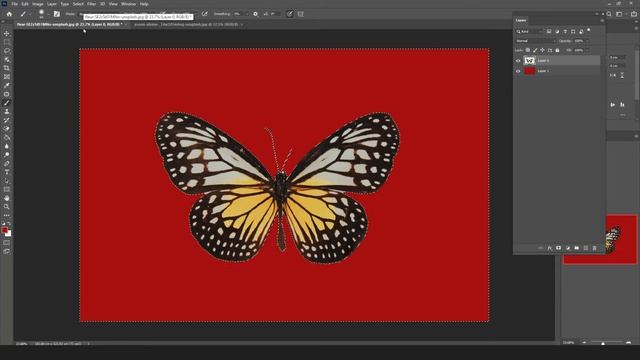Screen dimensions: 640x360
Task: Select the Eraser tool
Action: click(x=7, y=129)
